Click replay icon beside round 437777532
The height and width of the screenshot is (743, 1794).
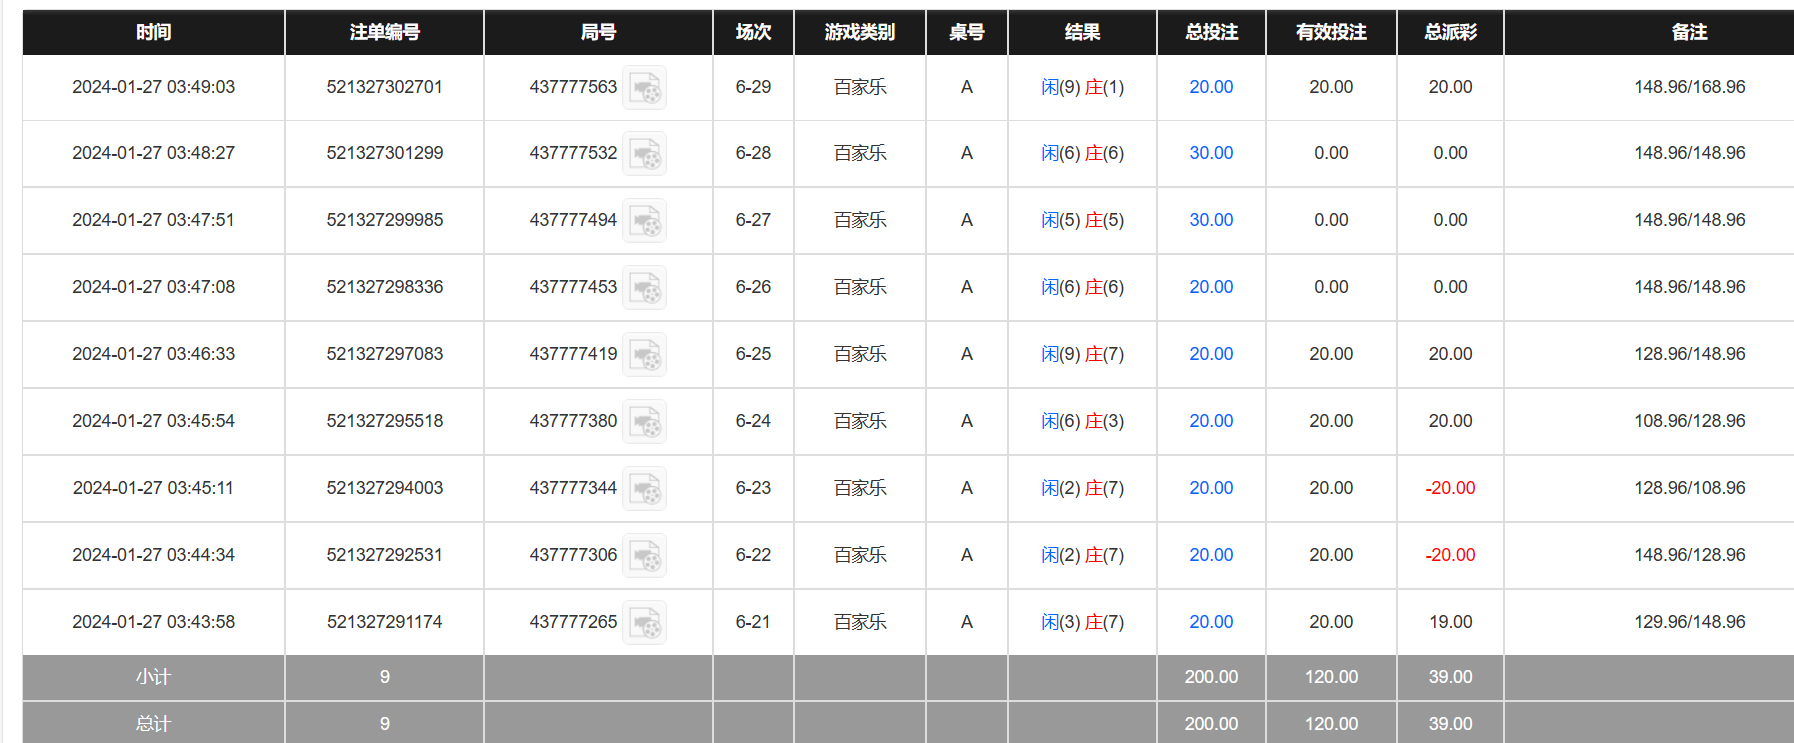[644, 154]
